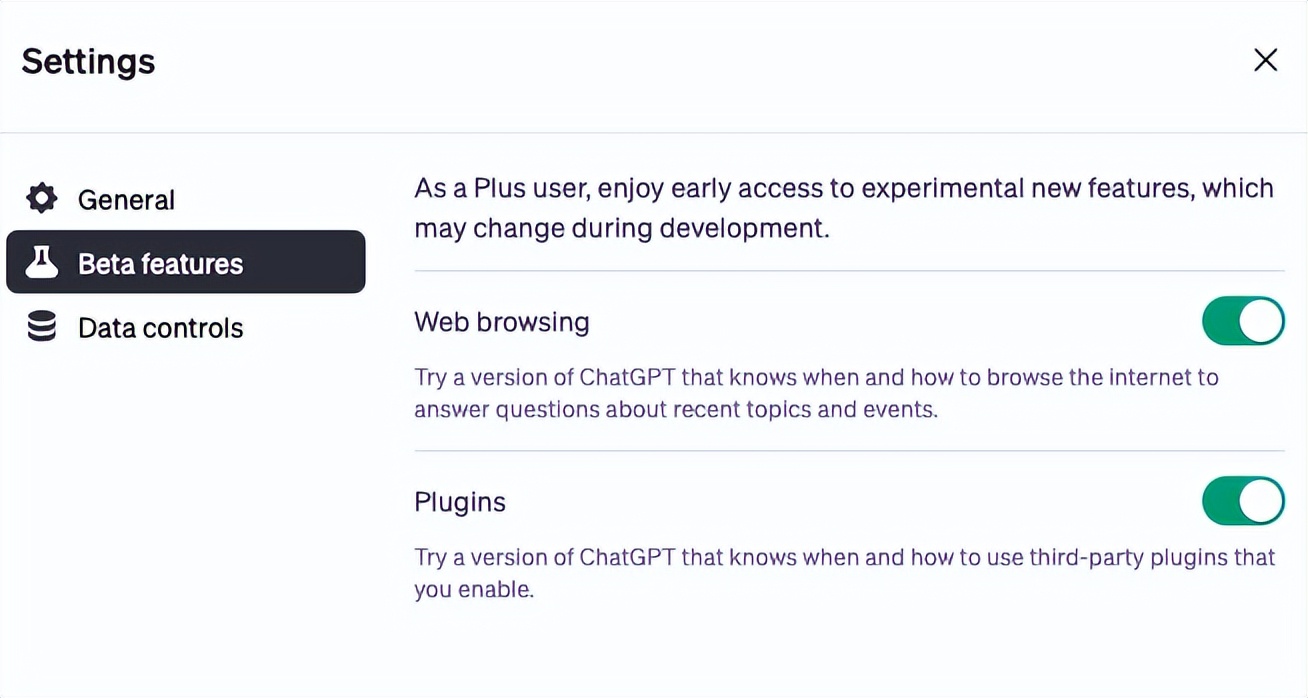Close the Settings dialog with the X
This screenshot has width=1308, height=698.
(1265, 60)
